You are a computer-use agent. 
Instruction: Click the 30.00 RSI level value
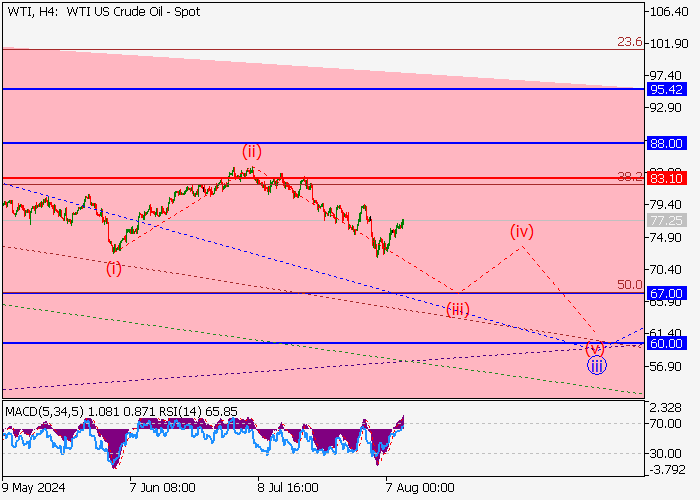tap(666, 454)
